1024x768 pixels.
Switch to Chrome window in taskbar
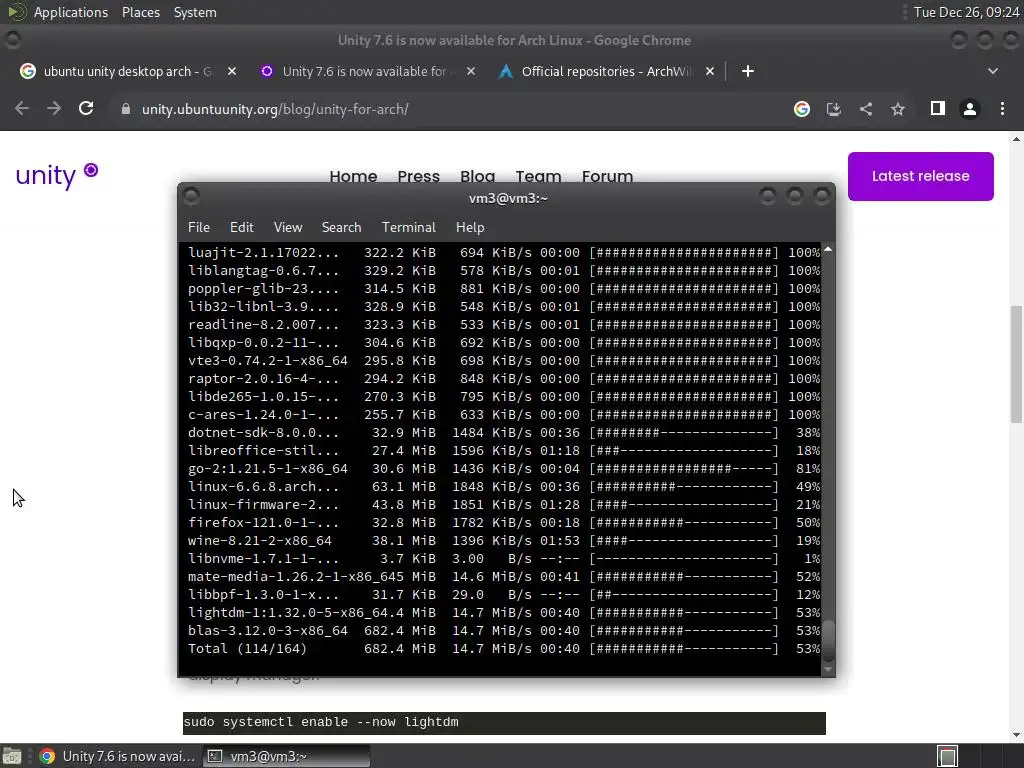coord(118,756)
